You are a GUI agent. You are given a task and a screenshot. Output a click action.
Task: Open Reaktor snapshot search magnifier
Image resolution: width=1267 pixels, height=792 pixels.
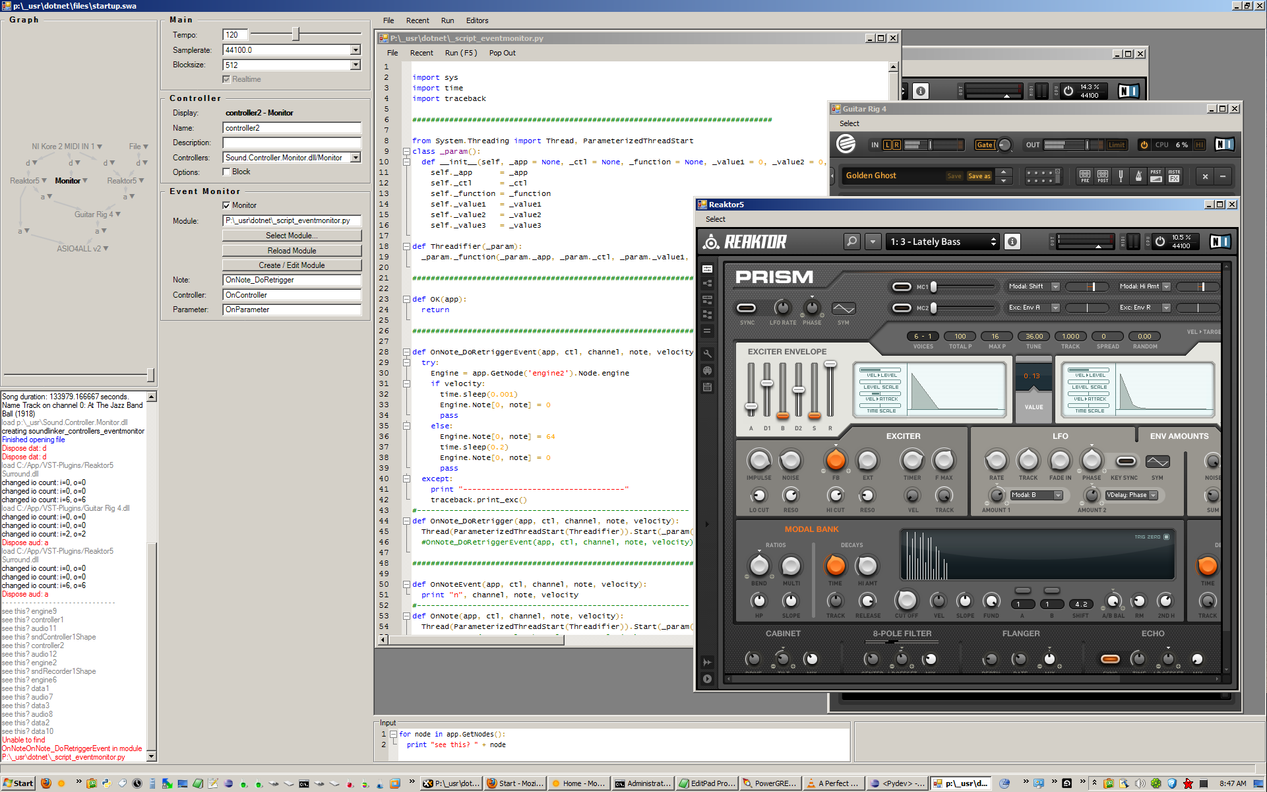coord(851,241)
